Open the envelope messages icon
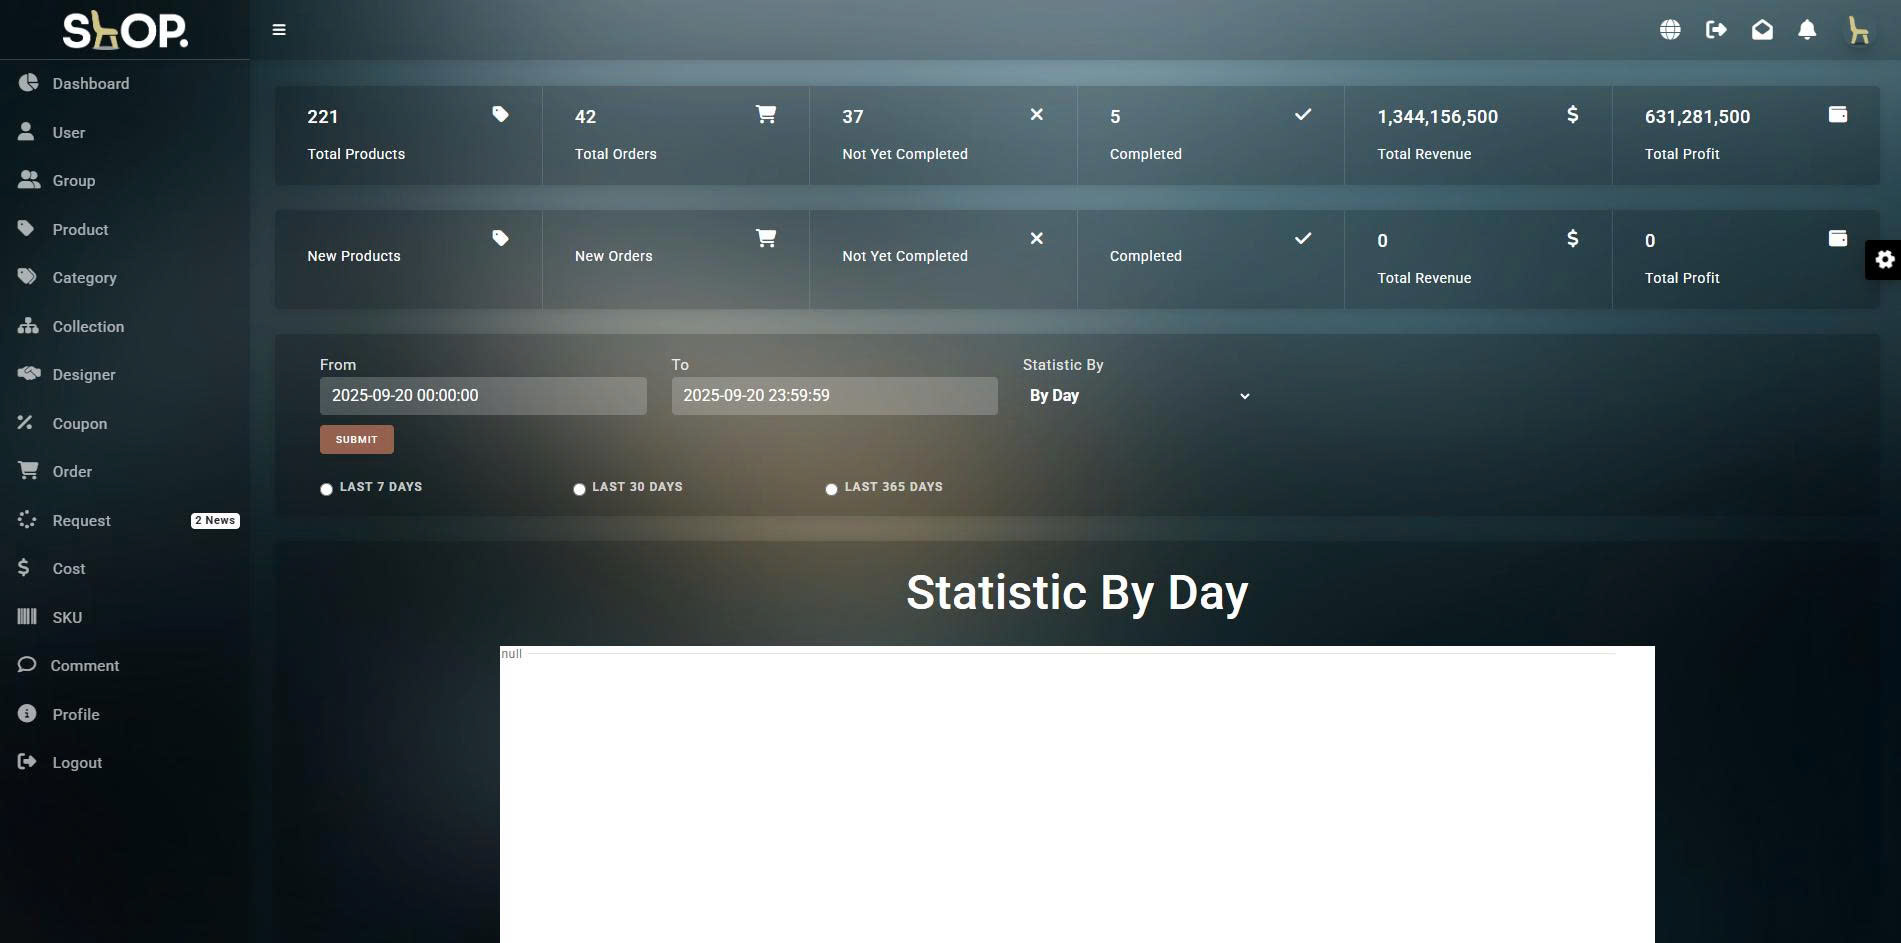The image size is (1901, 943). click(1762, 30)
